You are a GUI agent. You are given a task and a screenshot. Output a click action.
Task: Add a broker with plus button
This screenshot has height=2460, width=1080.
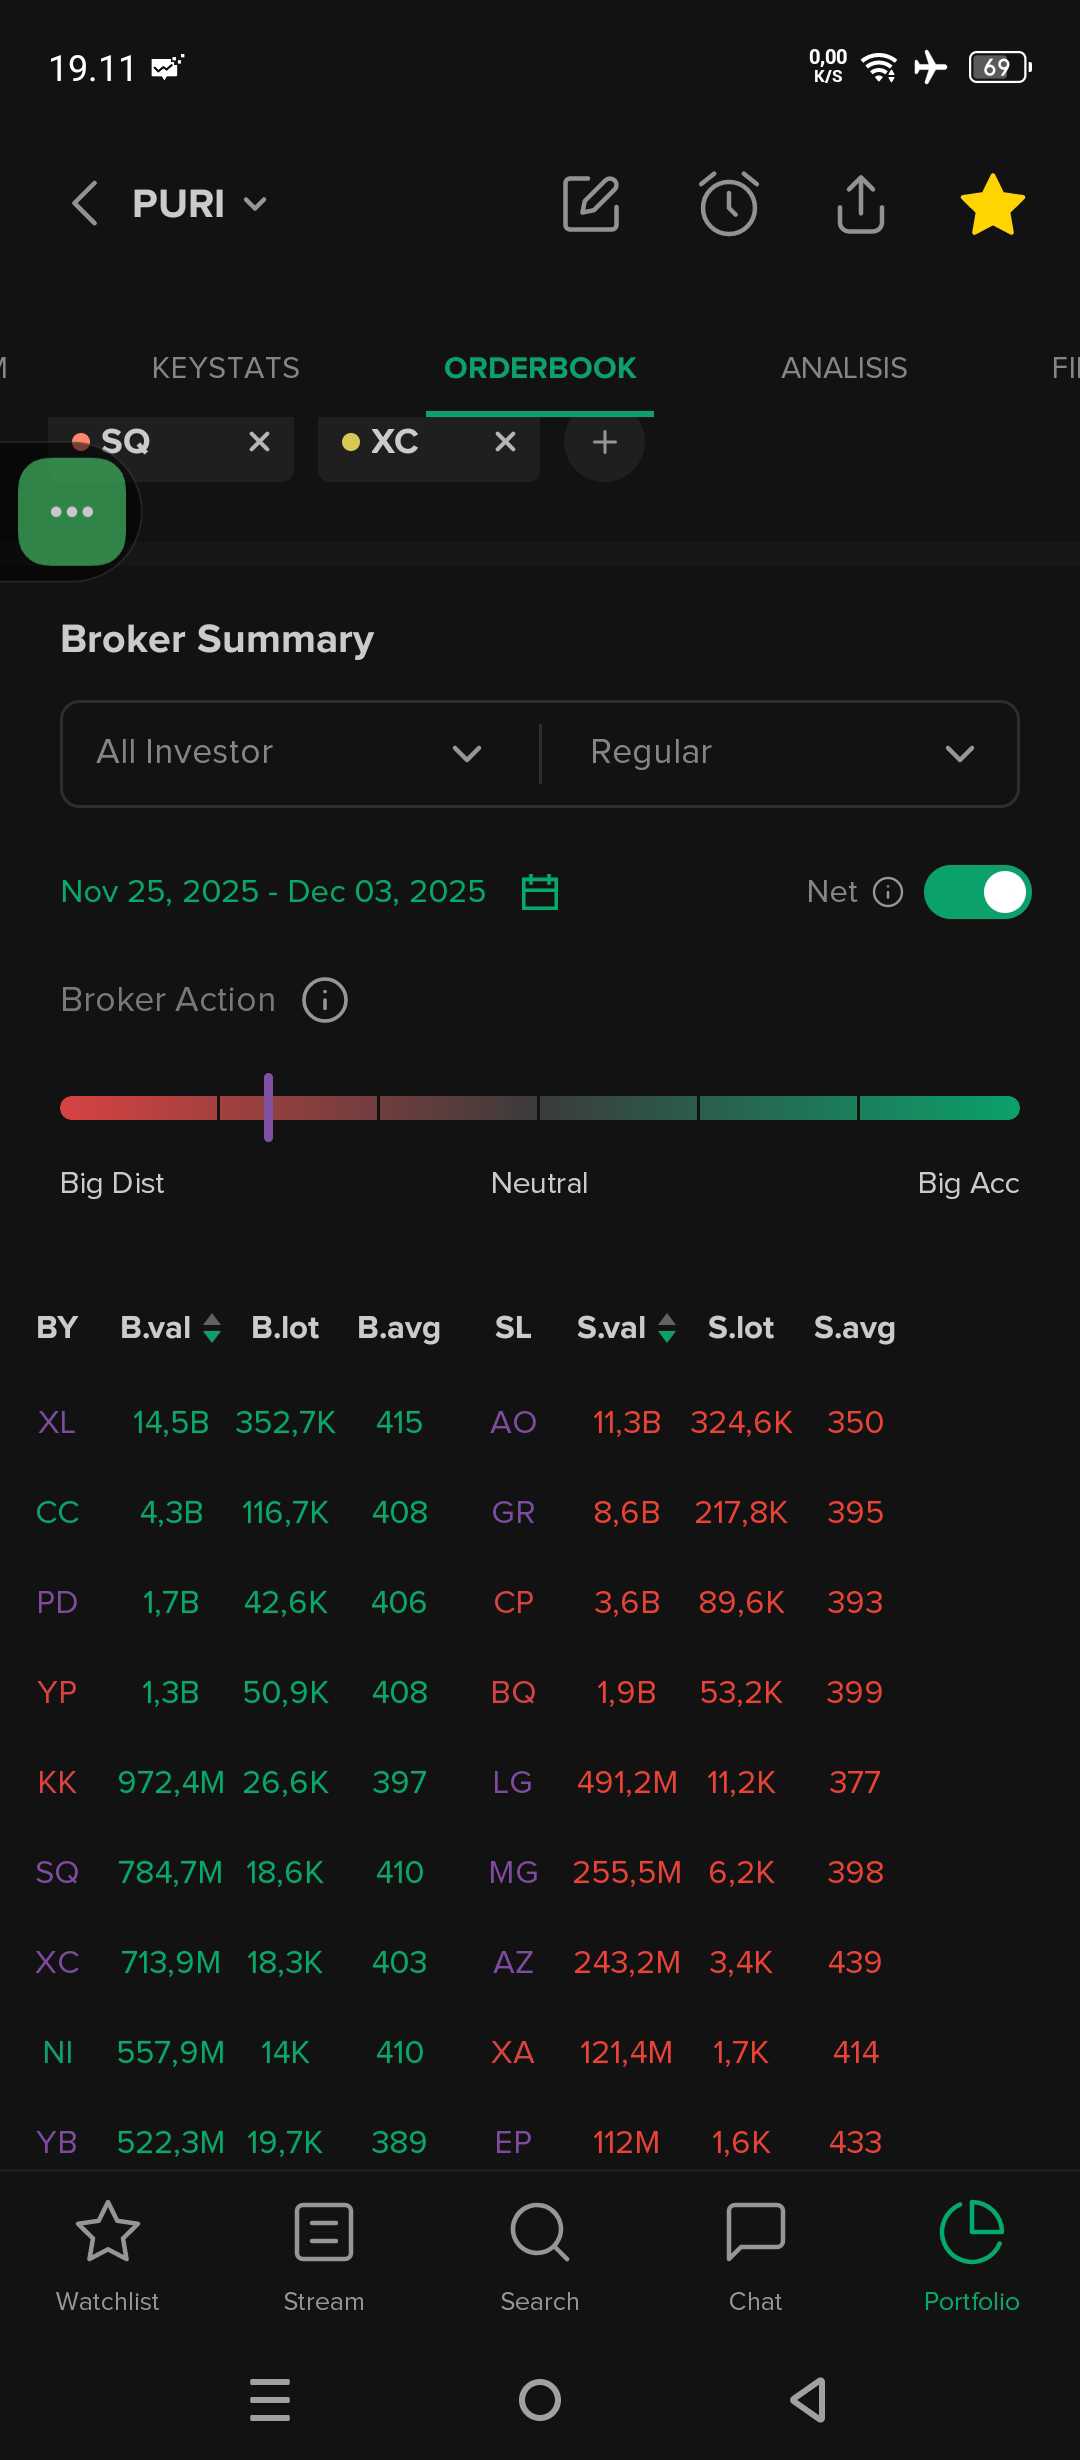[x=604, y=442]
